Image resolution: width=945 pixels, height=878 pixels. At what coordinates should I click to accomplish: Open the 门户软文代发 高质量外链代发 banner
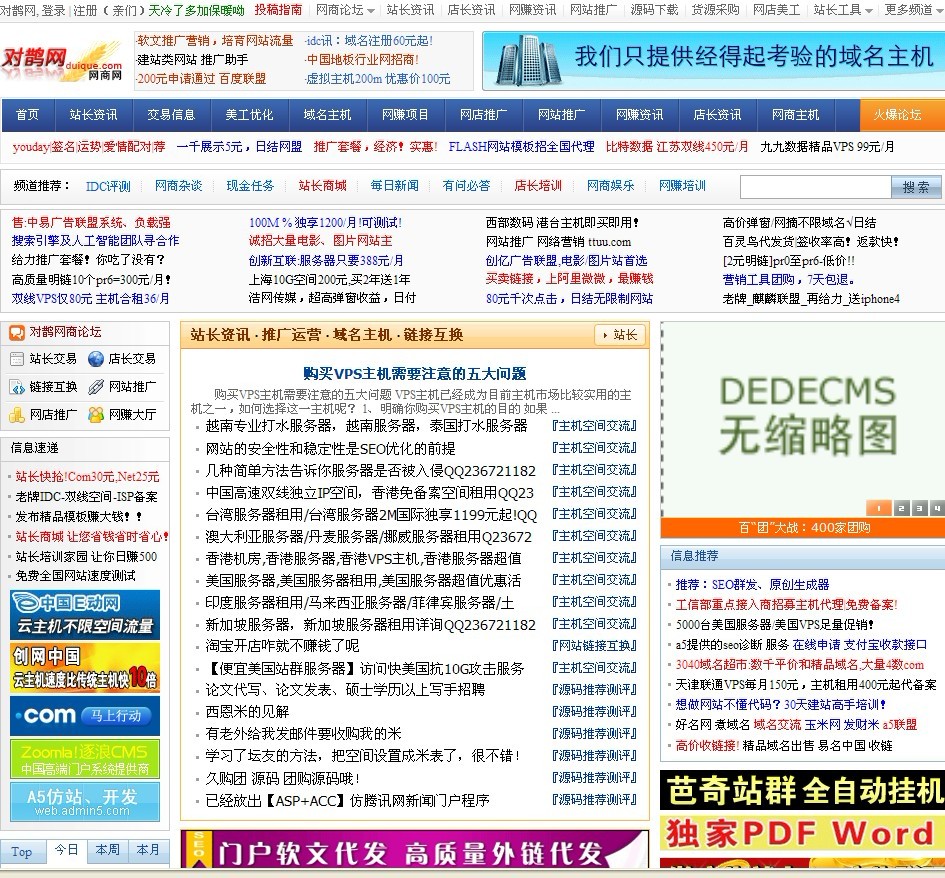pyautogui.click(x=415, y=849)
